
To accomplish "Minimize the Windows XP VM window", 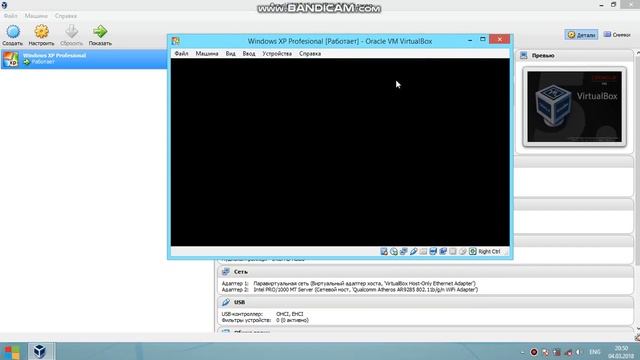I will 470,40.
